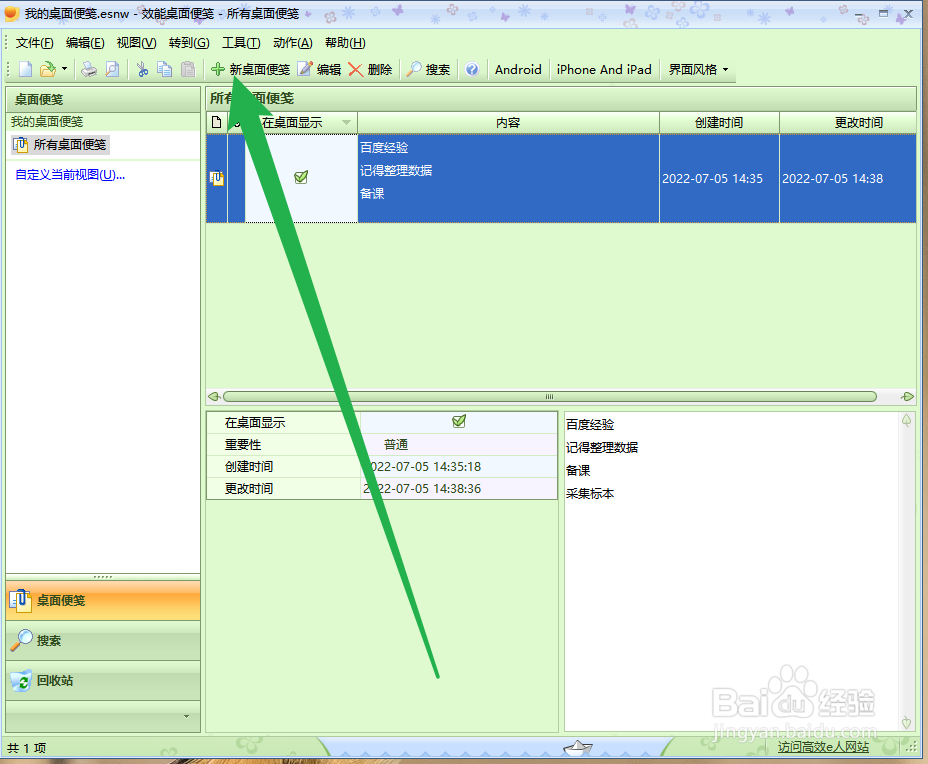This screenshot has width=928, height=764.
Task: Click the note icon column header
Action: tap(217, 123)
